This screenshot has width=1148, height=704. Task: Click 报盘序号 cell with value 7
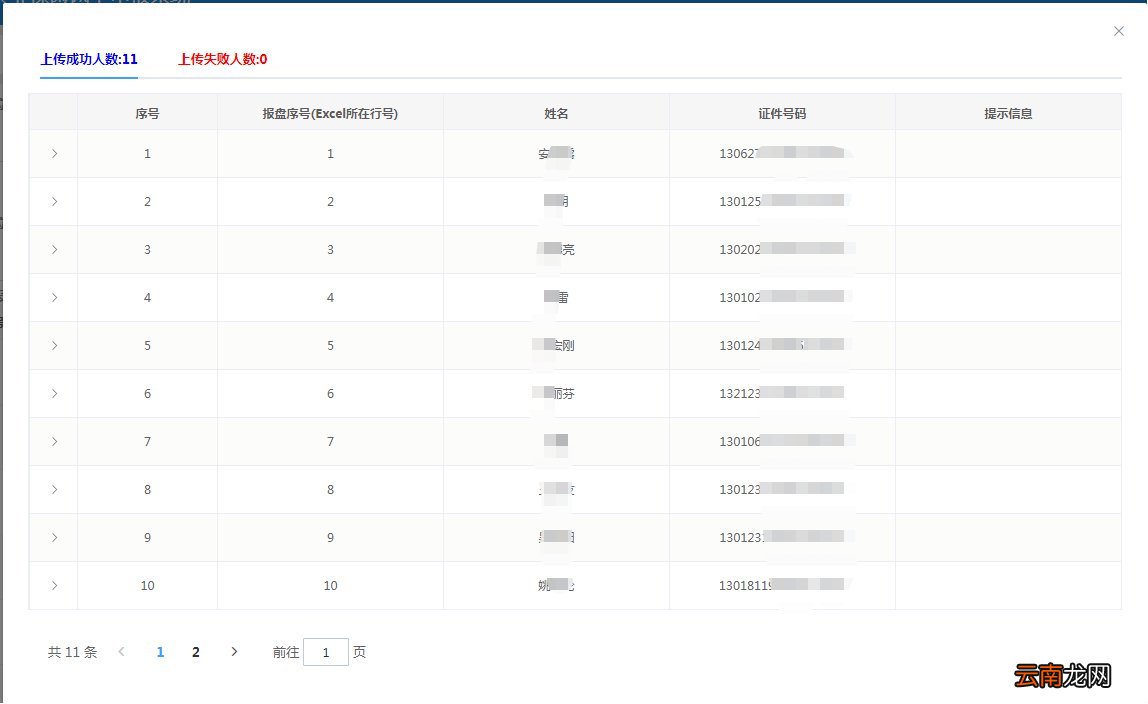pos(330,441)
